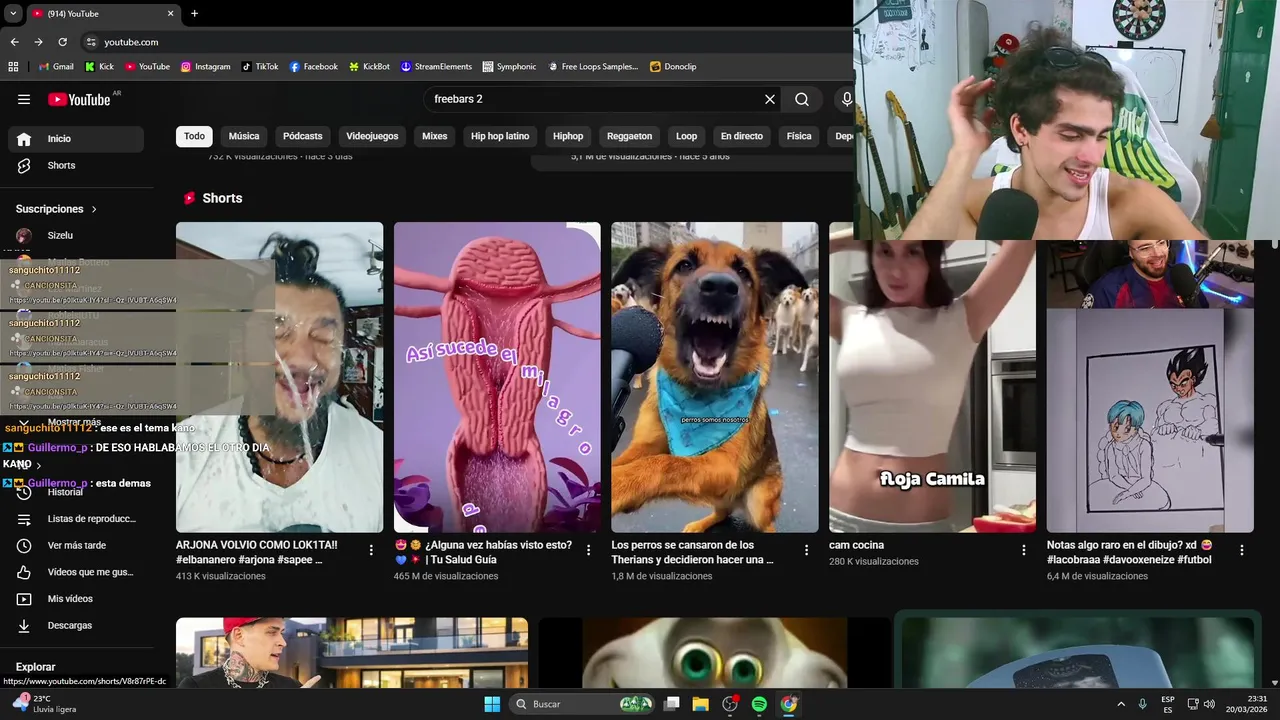Select the Reggaeton filter chip
1280x720 pixels.
[x=630, y=136]
